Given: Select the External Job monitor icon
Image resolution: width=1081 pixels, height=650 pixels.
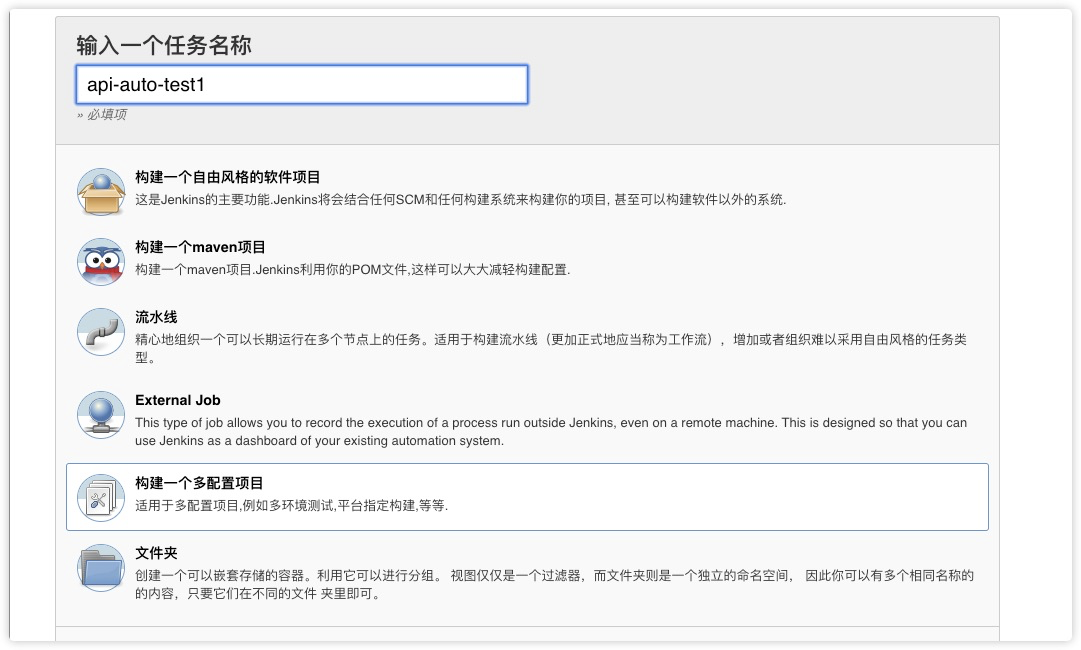Looking at the screenshot, I should 101,415.
